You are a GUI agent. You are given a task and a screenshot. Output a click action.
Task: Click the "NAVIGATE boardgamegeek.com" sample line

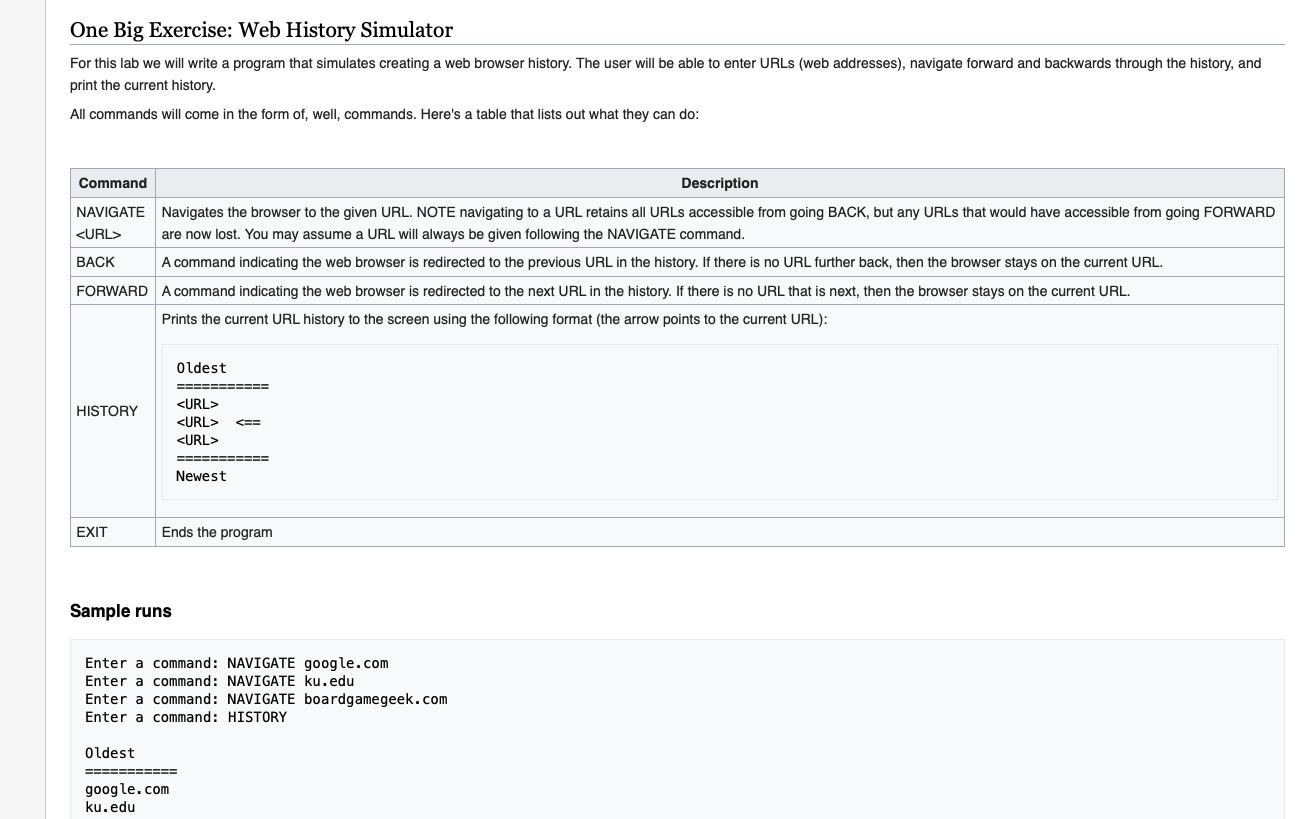click(x=266, y=699)
